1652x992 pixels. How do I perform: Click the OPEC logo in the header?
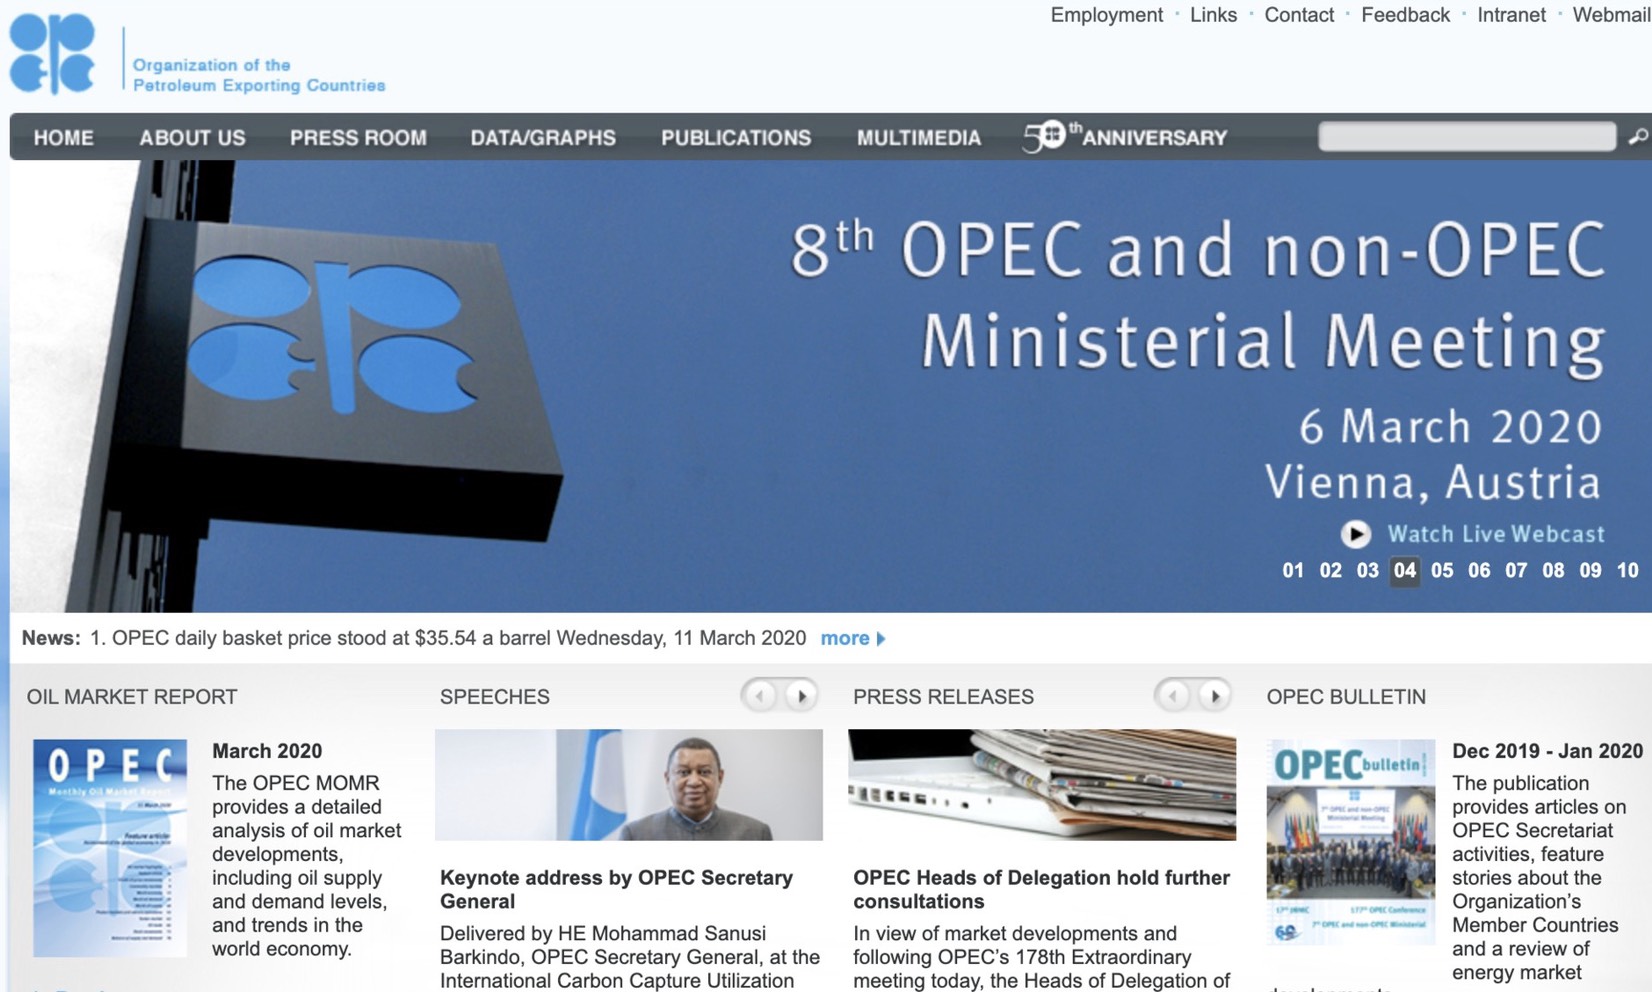[52, 54]
